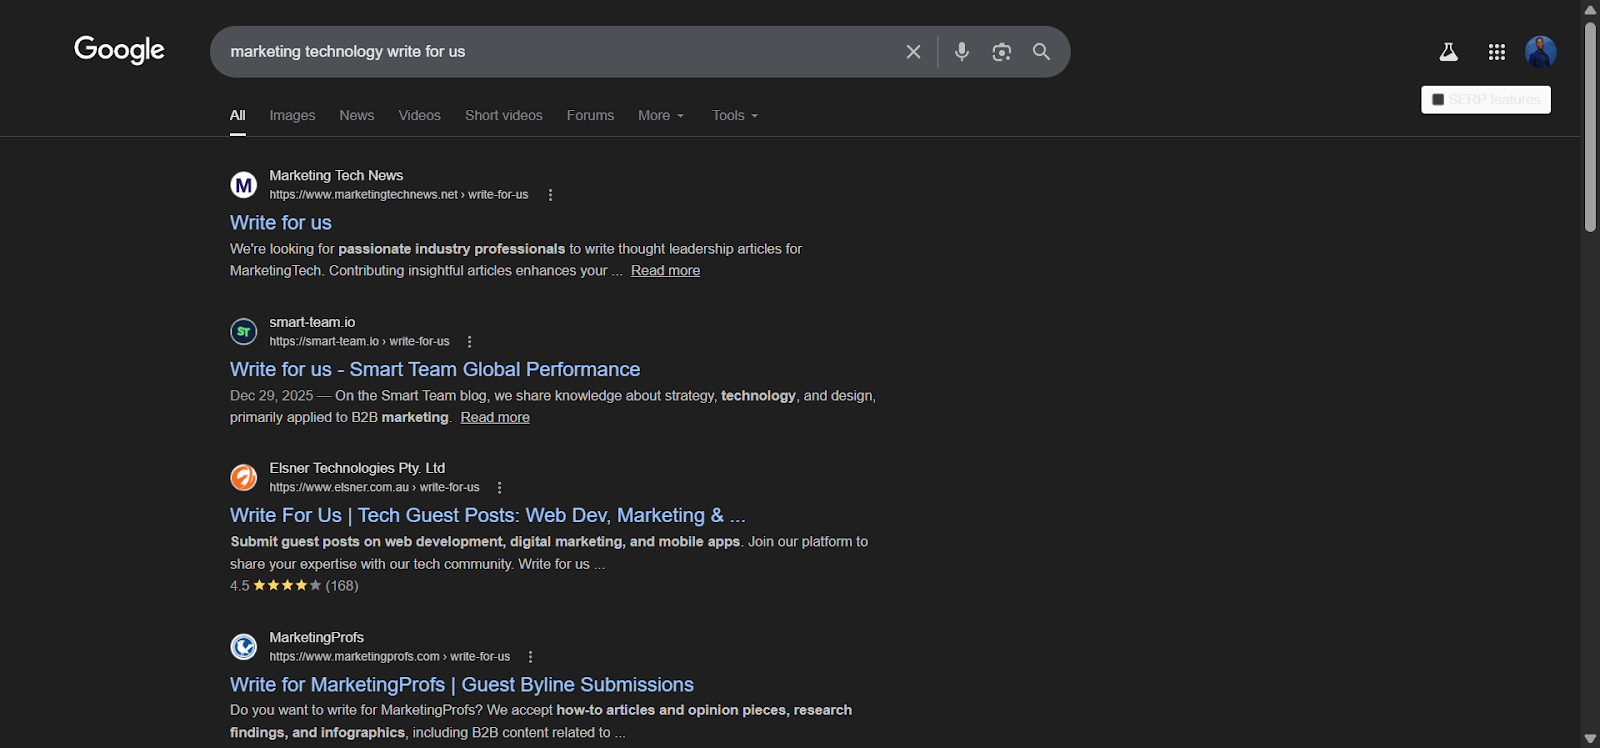
Task: Open 'Write For Us | Tech Guest Posts' link
Action: (488, 515)
